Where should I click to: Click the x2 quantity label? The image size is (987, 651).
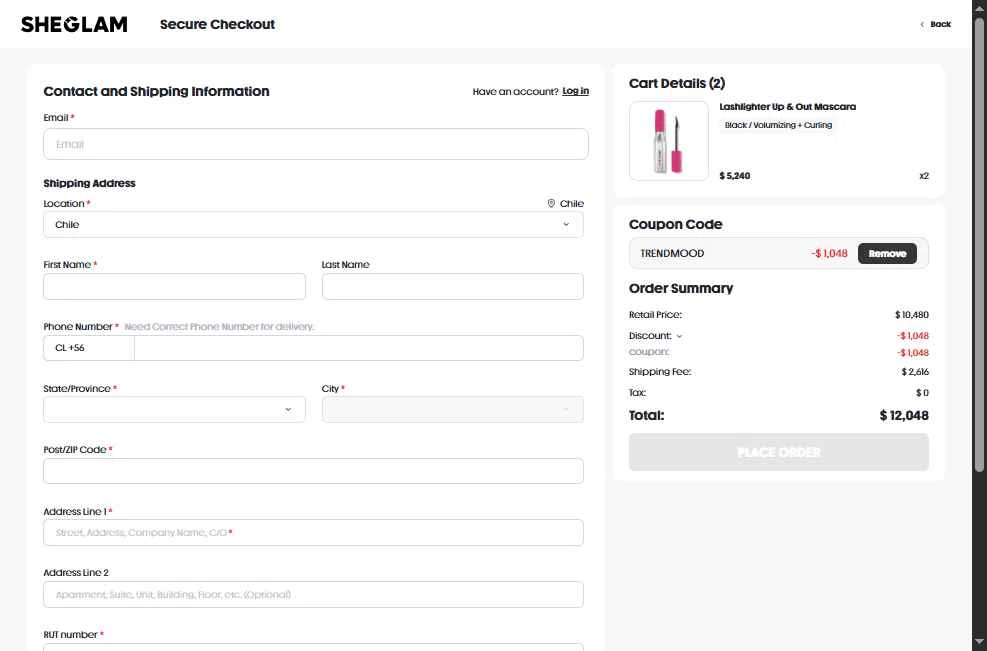point(923,176)
